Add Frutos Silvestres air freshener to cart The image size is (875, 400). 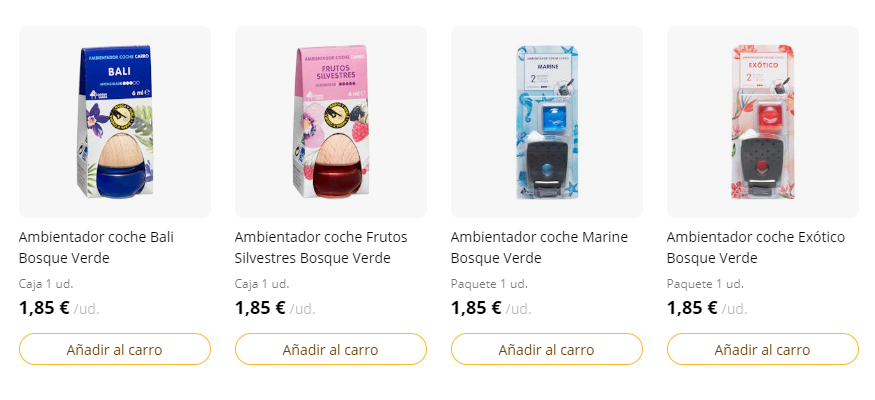[x=331, y=349]
